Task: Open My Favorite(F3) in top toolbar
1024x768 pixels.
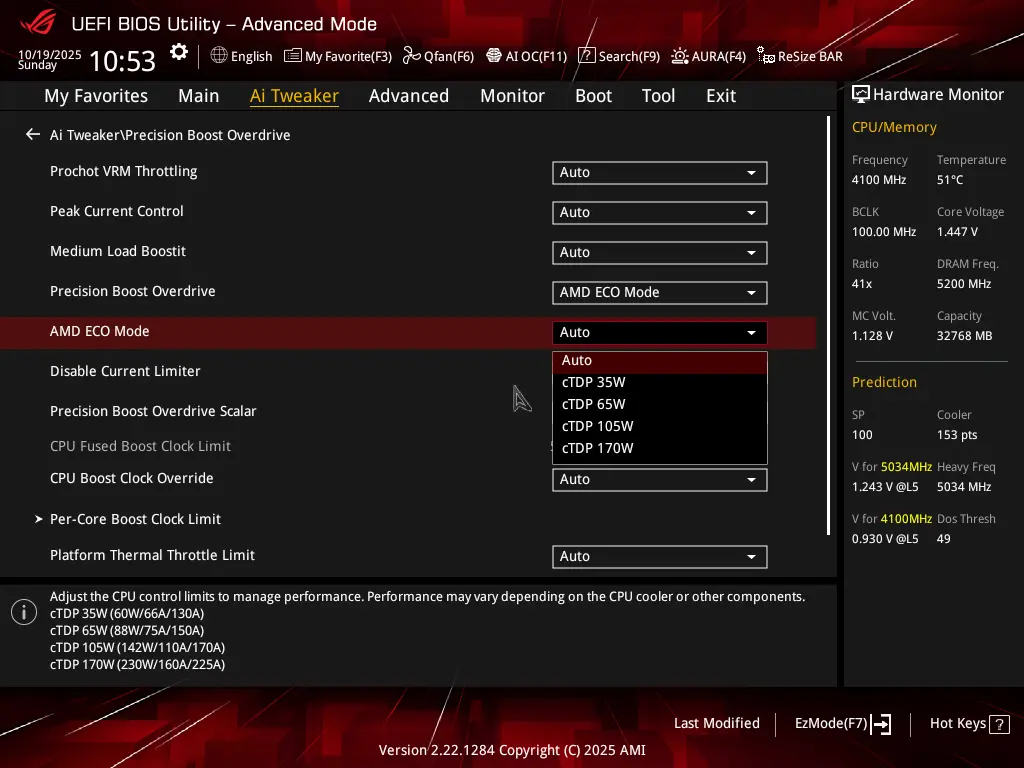Action: pos(338,56)
